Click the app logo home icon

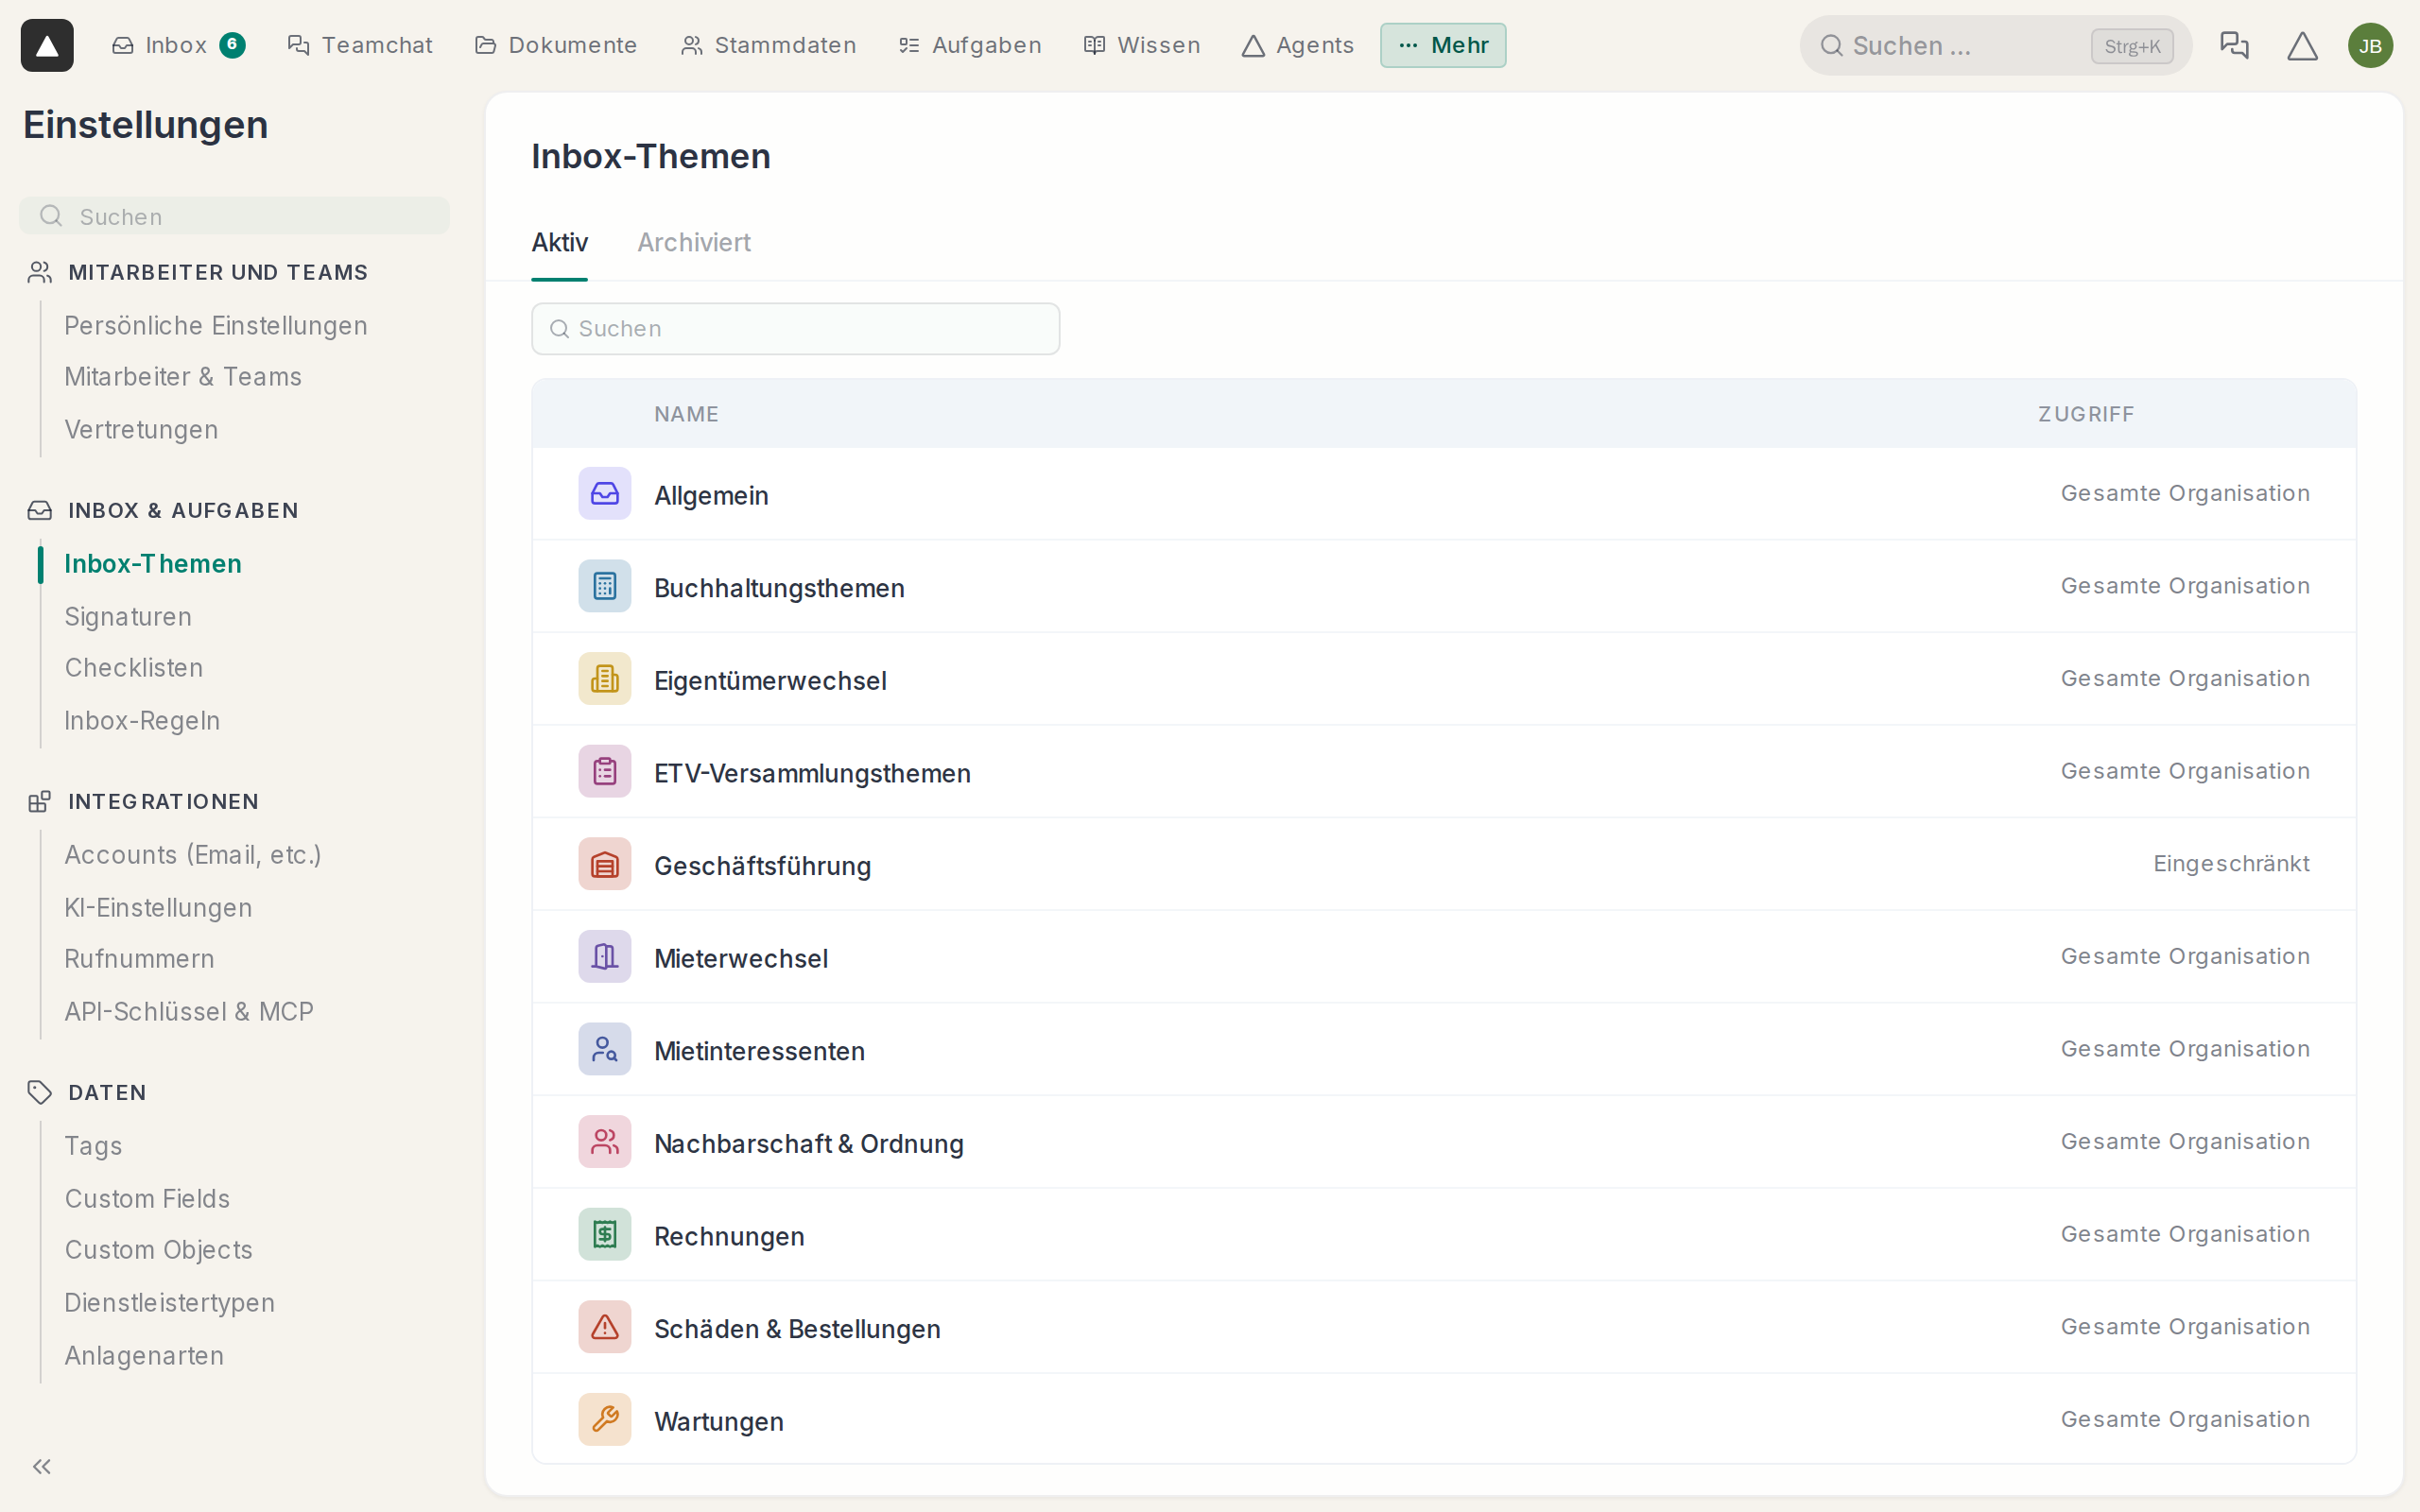click(x=47, y=45)
